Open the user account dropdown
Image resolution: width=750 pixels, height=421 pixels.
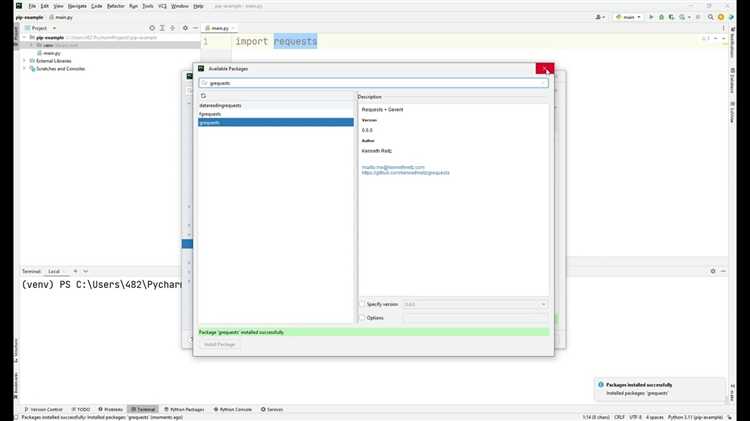(x=600, y=17)
